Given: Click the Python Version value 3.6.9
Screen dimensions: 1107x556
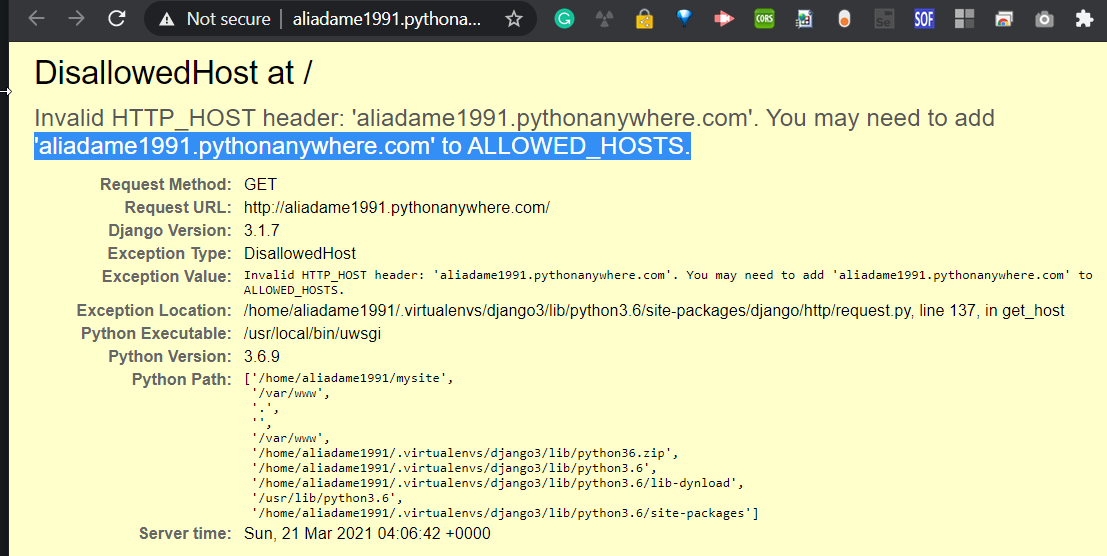Looking at the screenshot, I should pos(261,356).
